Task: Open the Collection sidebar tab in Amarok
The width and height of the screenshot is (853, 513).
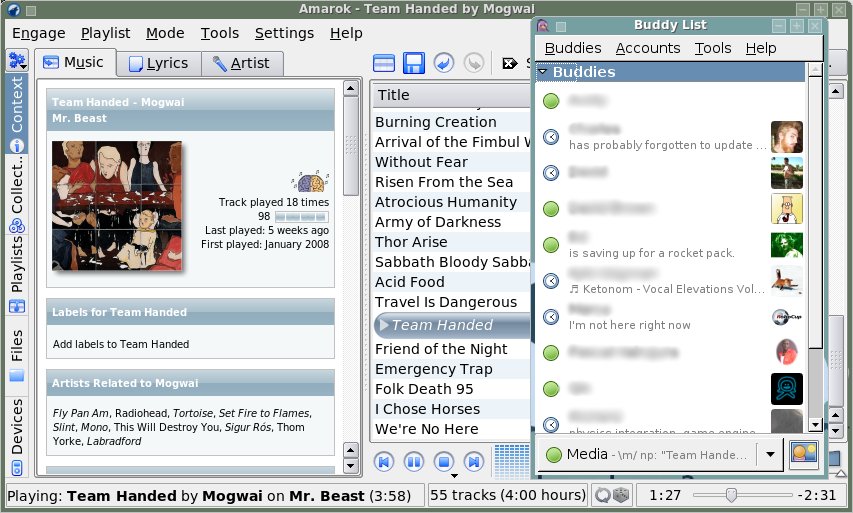Action: point(17,194)
